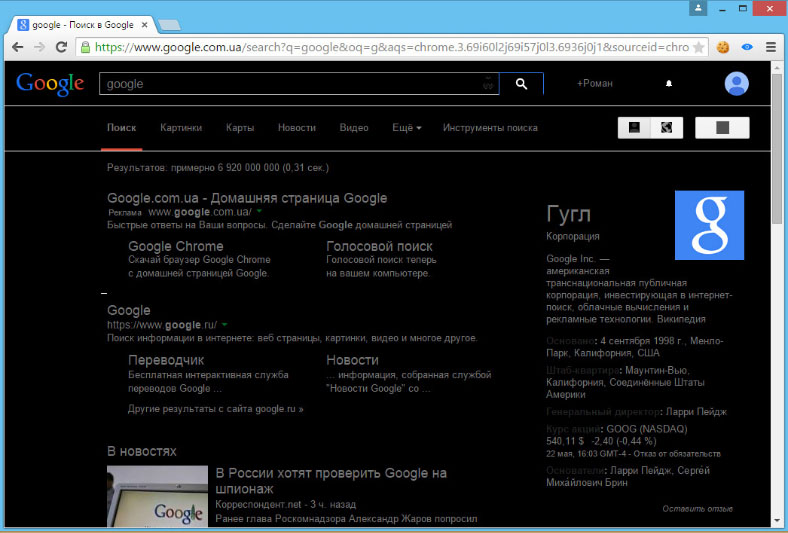Click the blue eye extension icon
The height and width of the screenshot is (533, 788).
747,47
